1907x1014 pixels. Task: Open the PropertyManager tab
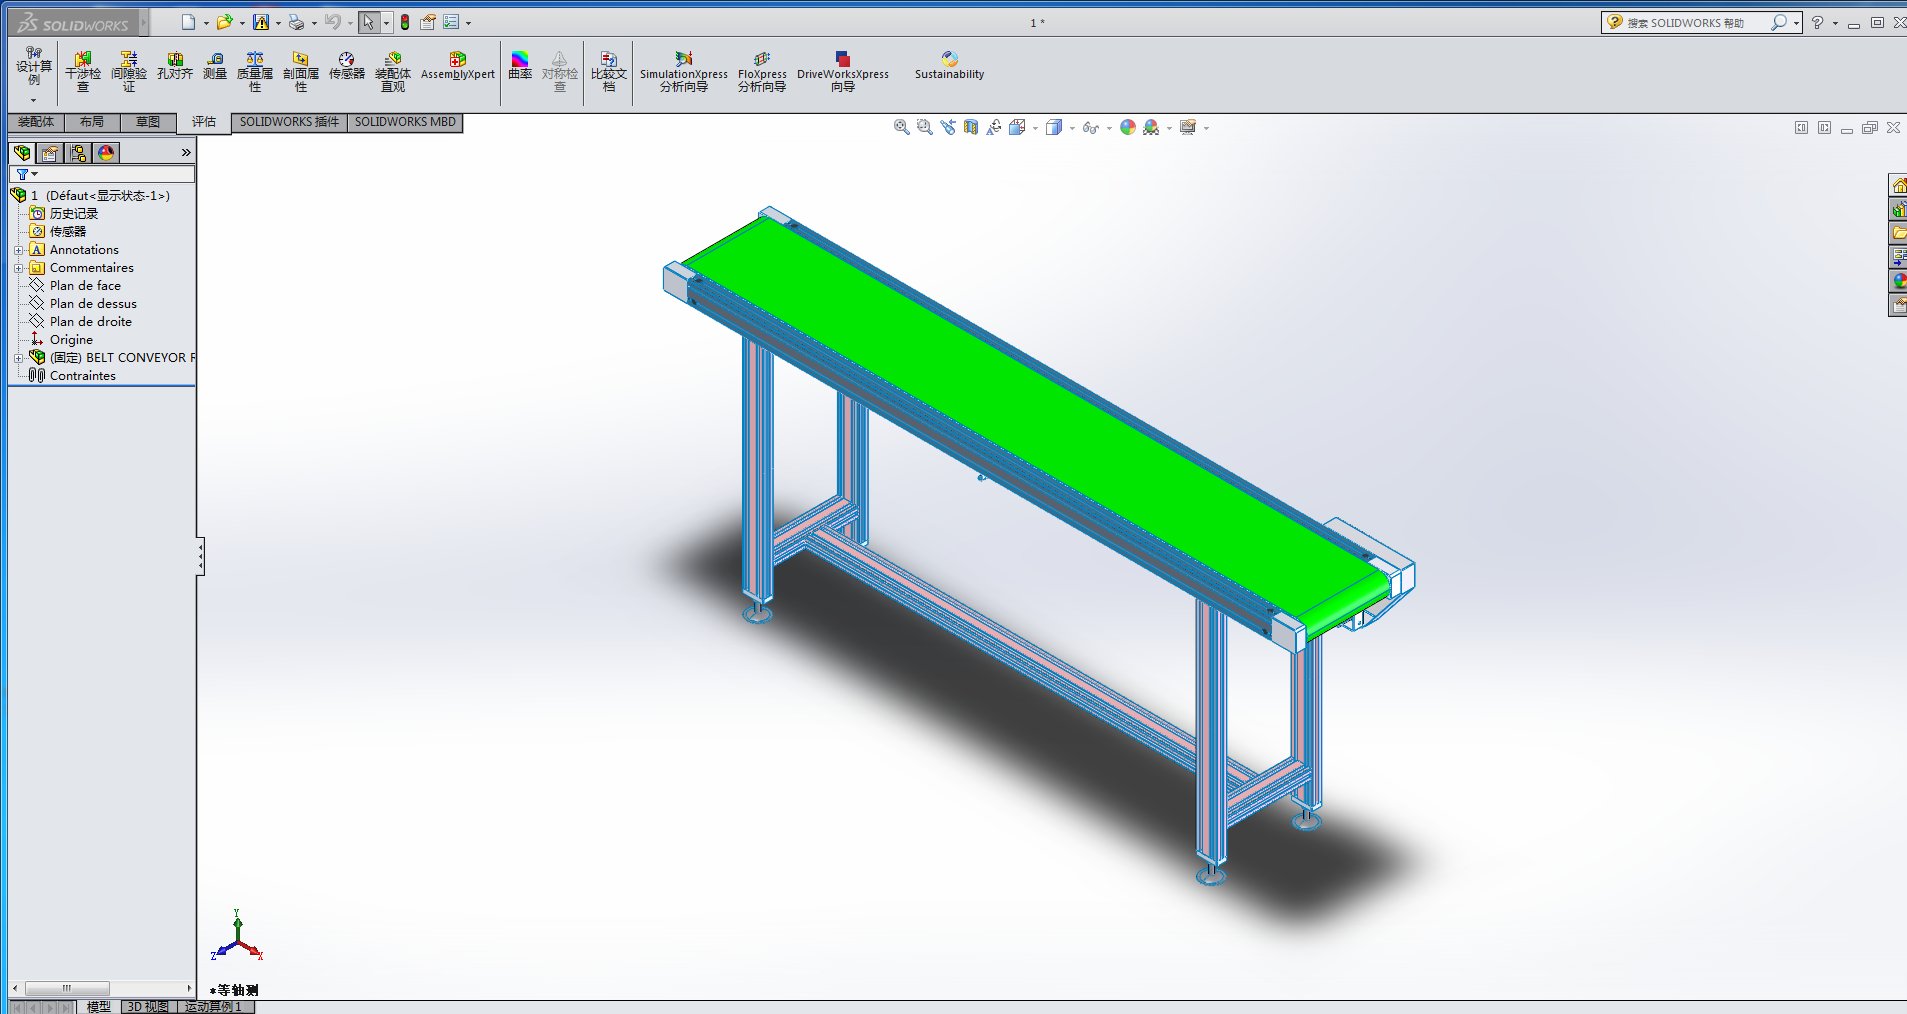(x=50, y=152)
